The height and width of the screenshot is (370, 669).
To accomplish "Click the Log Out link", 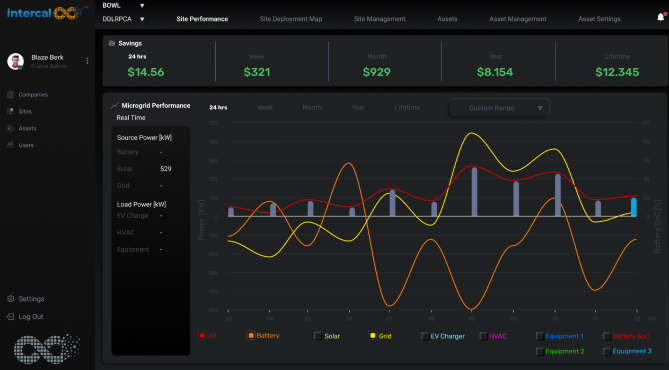I will [31, 317].
